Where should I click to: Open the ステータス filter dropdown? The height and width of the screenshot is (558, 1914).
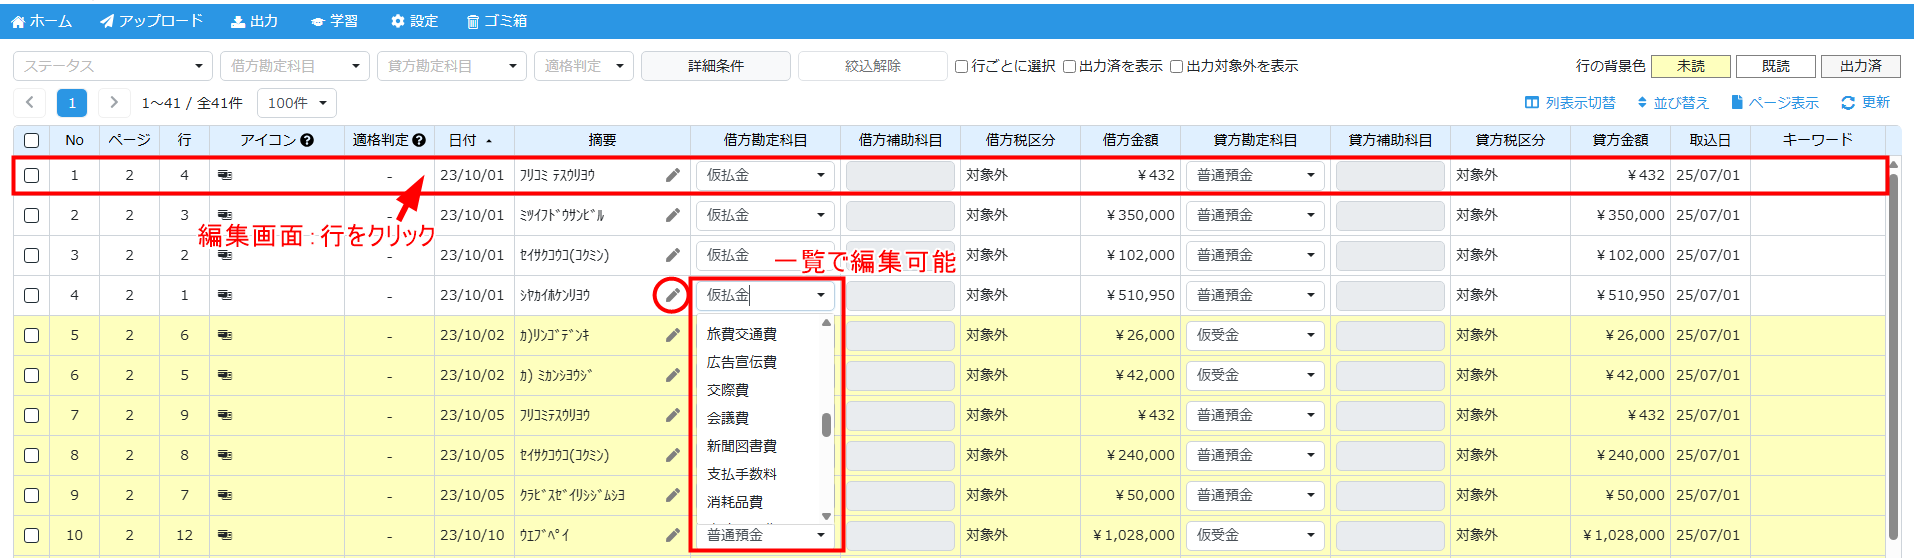point(112,66)
